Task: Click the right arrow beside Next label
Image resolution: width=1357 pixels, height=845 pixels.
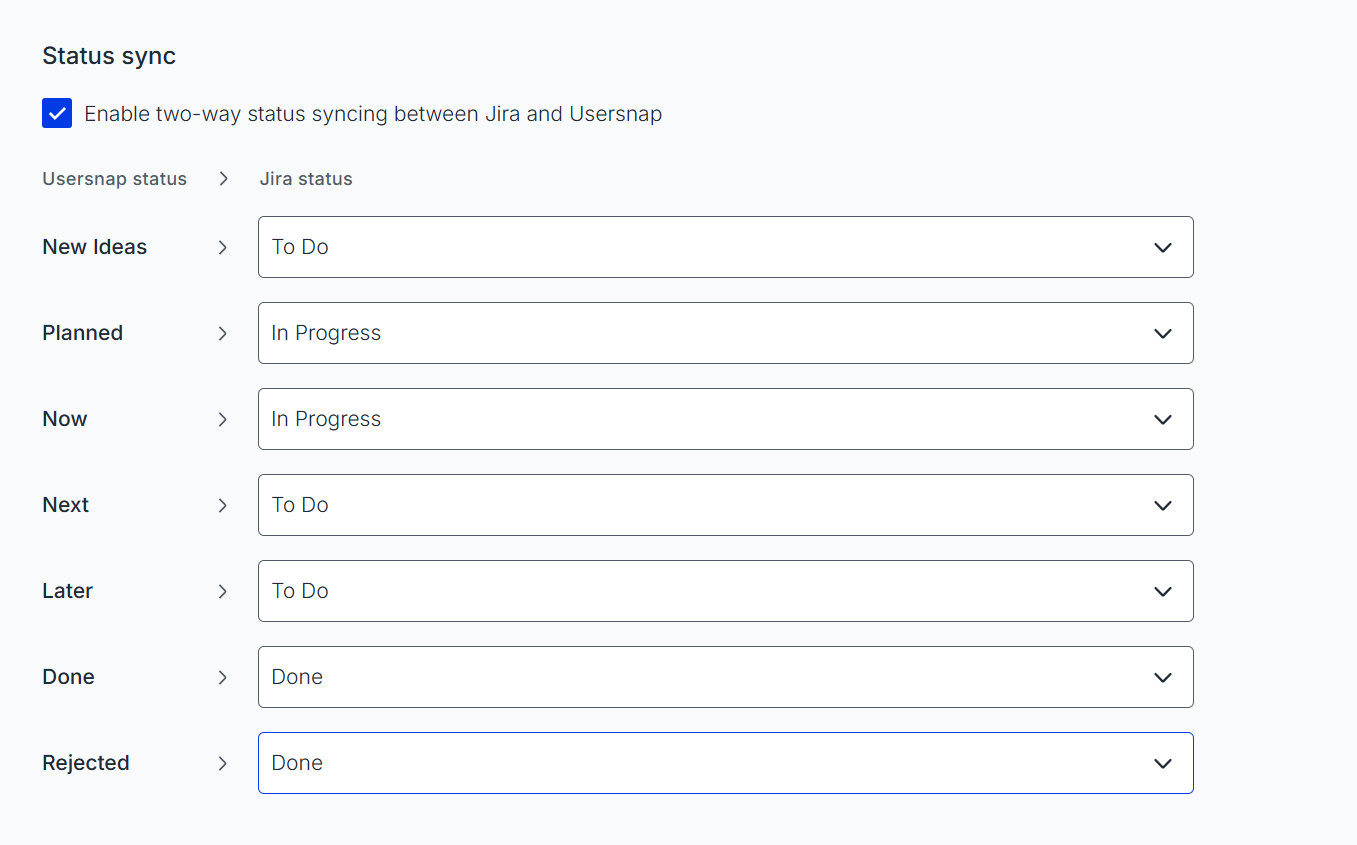Action: click(223, 505)
